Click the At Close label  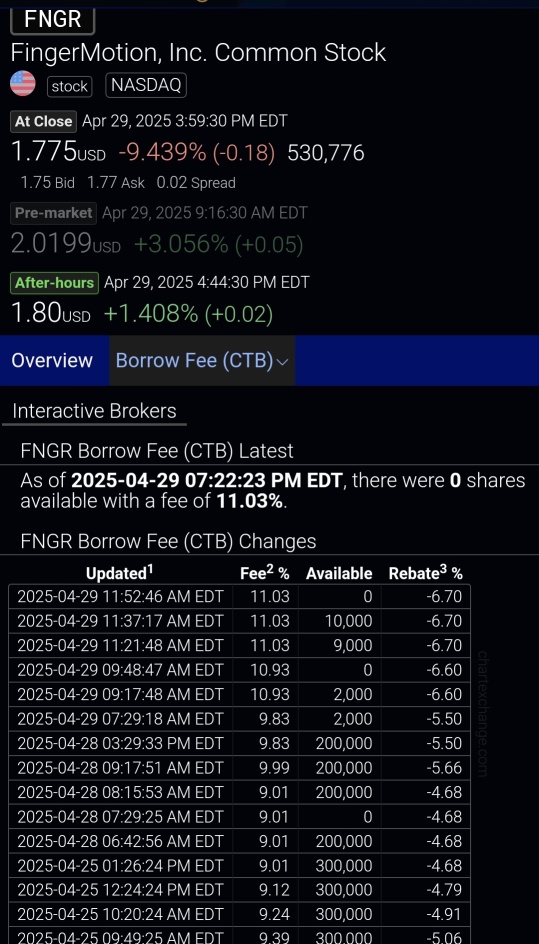(43, 121)
